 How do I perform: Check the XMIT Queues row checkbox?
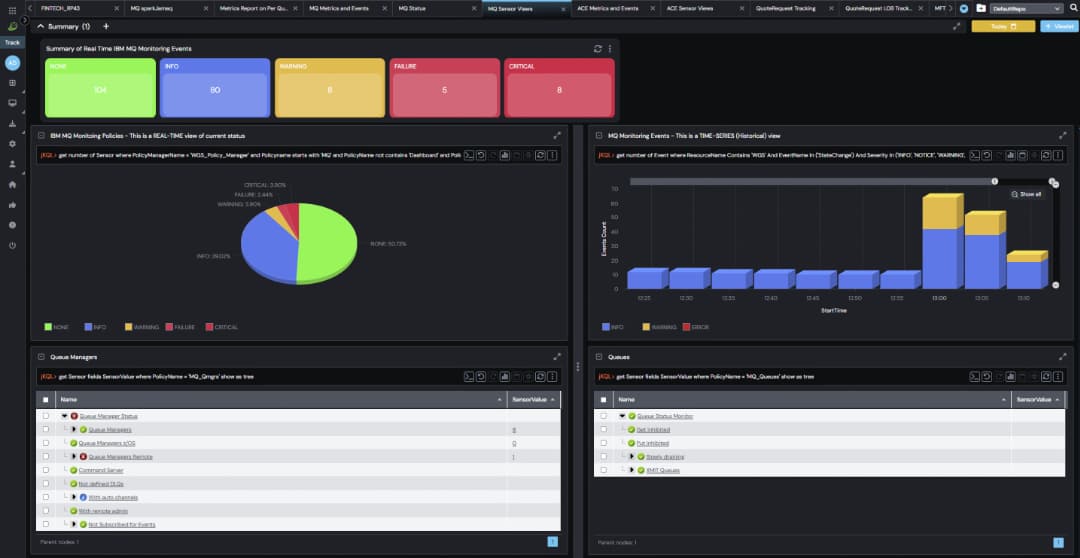[x=604, y=470]
